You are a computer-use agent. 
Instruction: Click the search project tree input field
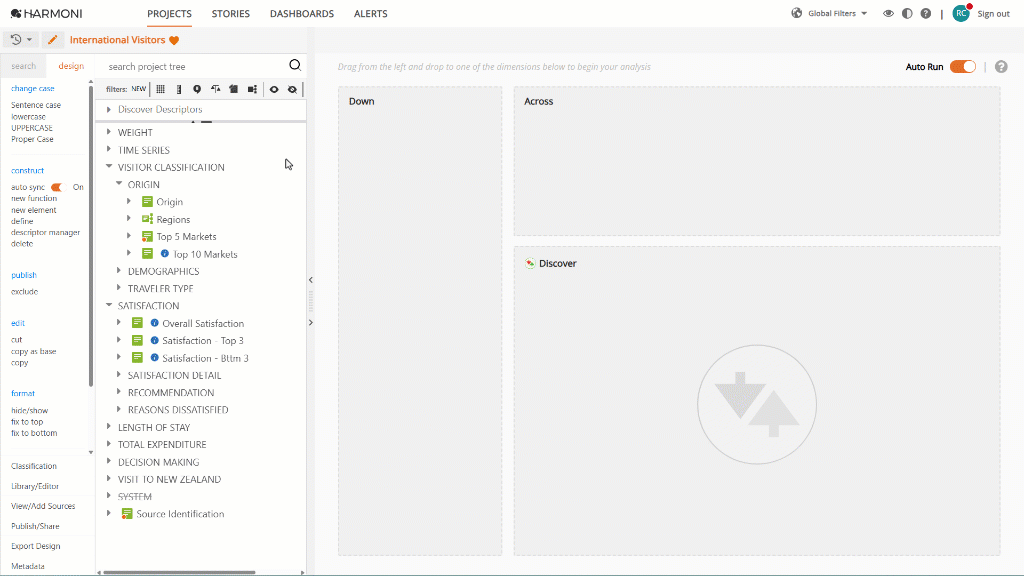[x=193, y=66]
